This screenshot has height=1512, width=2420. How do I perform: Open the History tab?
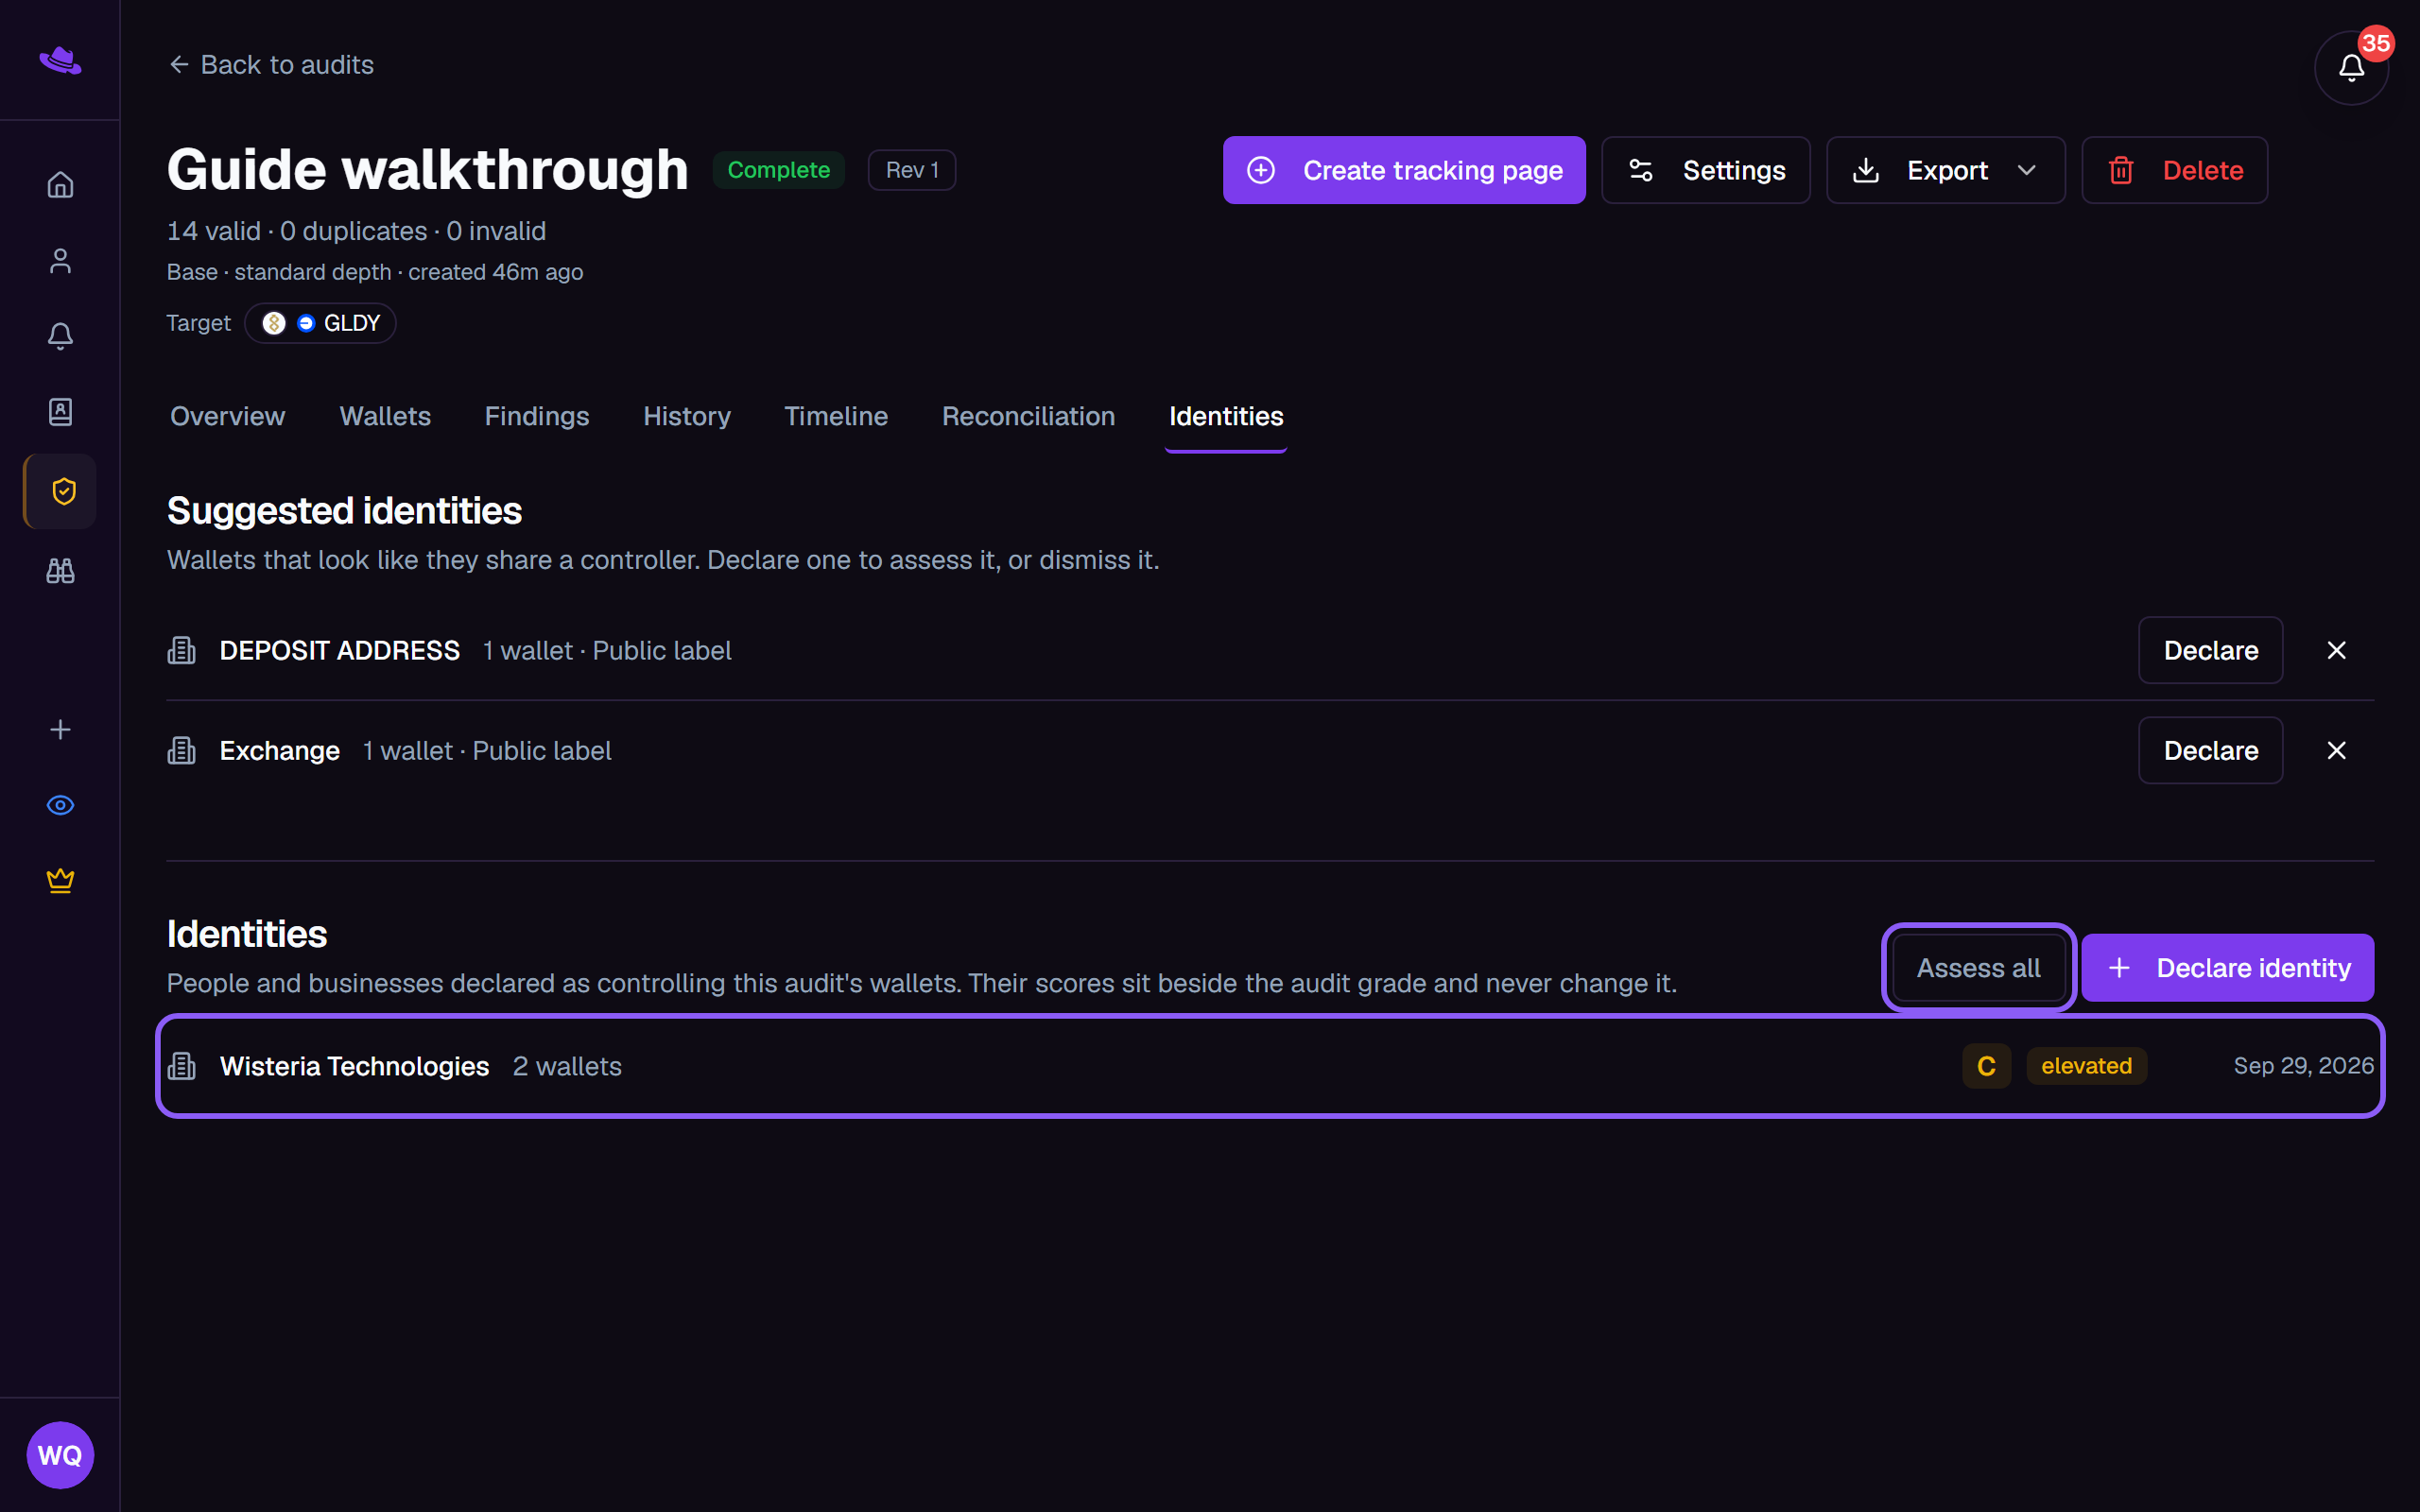coord(687,416)
